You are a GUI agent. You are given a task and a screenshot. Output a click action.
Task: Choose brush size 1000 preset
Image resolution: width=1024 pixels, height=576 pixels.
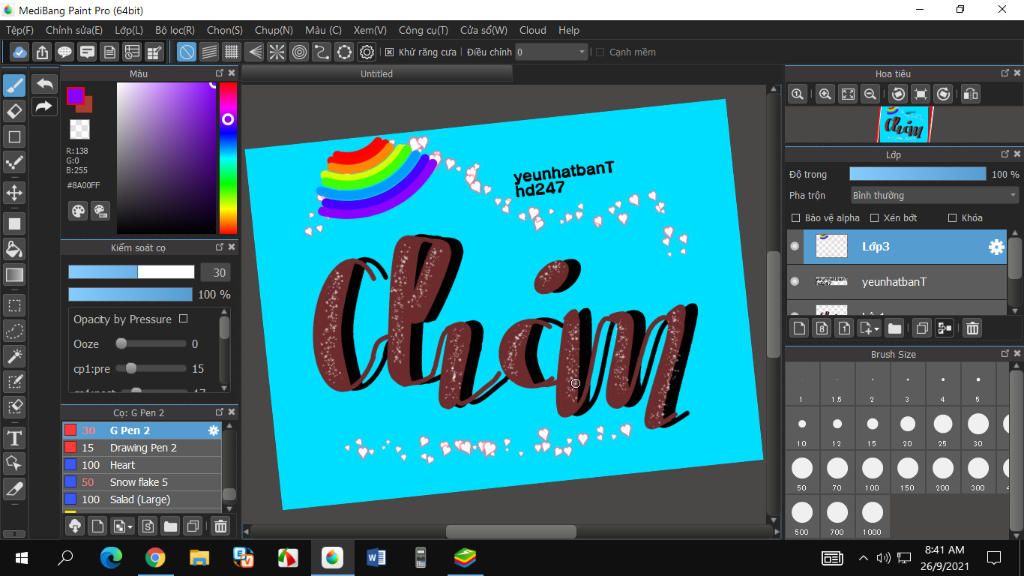[872, 517]
